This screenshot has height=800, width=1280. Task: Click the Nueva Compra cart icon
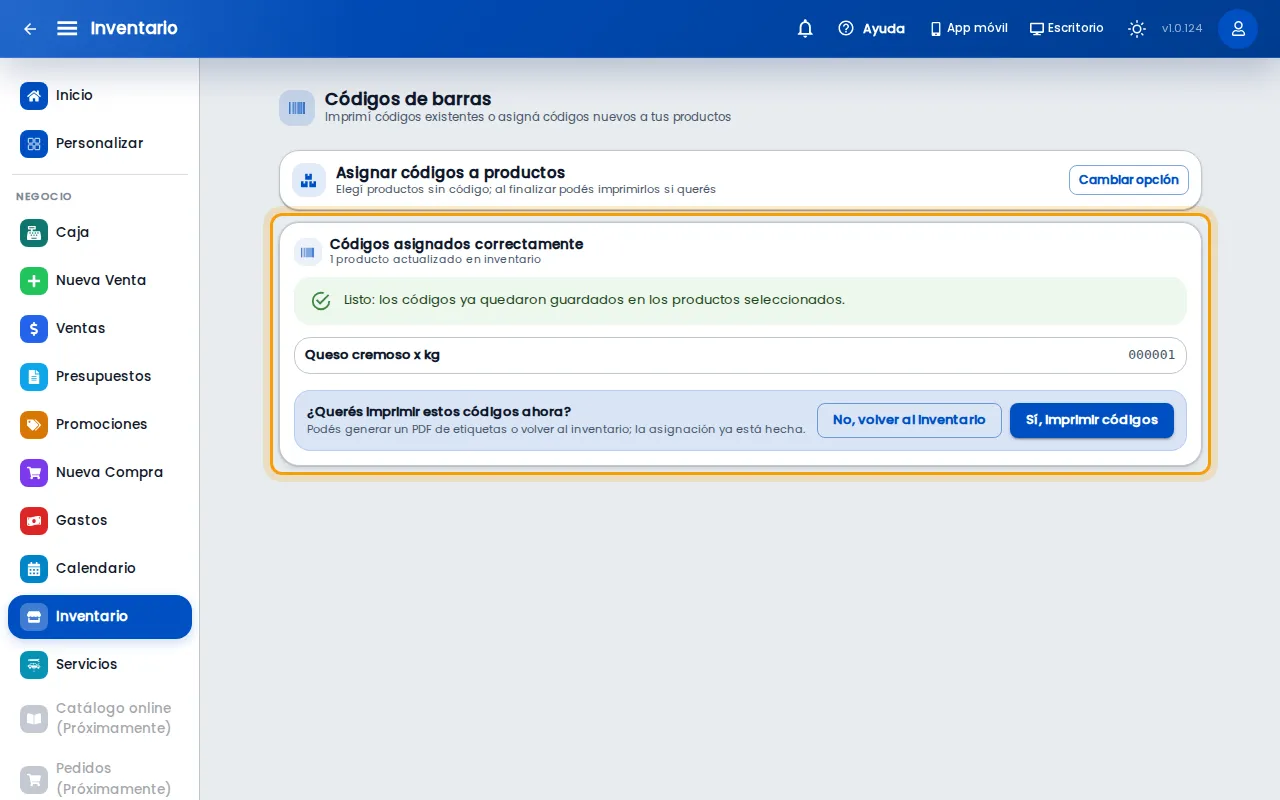tap(34, 472)
